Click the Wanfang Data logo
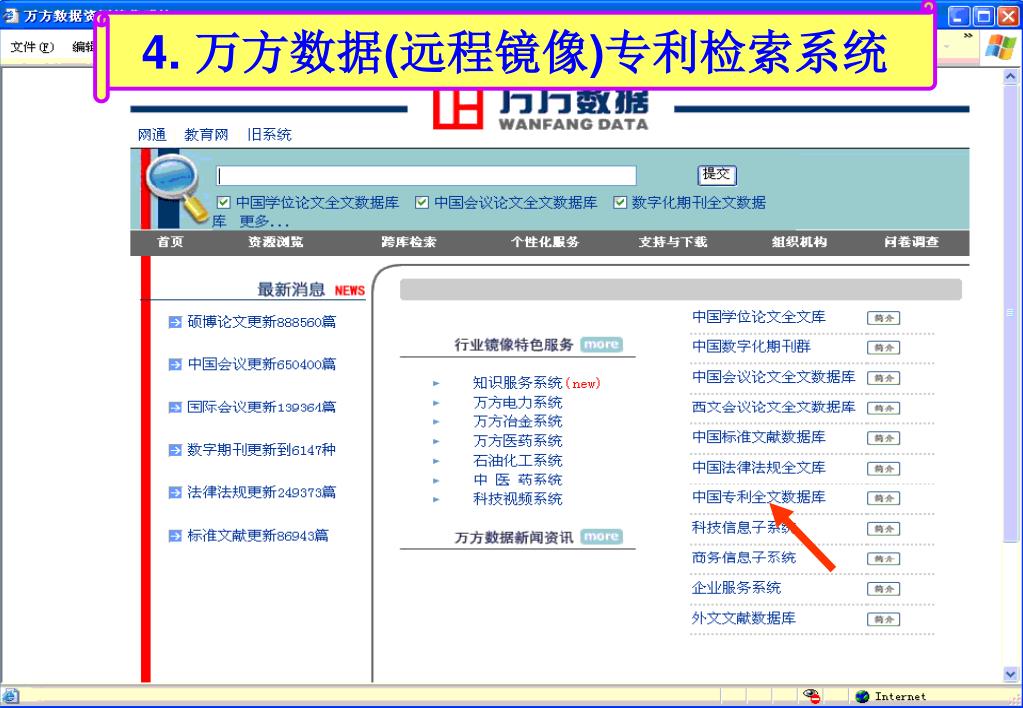The width and height of the screenshot is (1023, 708). click(541, 110)
